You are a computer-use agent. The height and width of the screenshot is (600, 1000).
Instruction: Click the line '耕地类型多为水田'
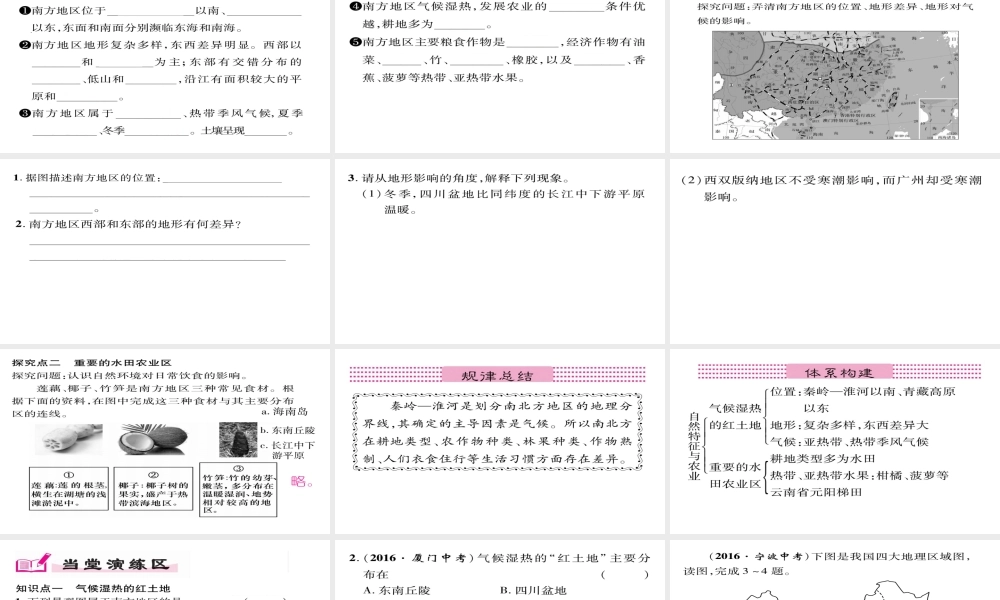coord(822,459)
